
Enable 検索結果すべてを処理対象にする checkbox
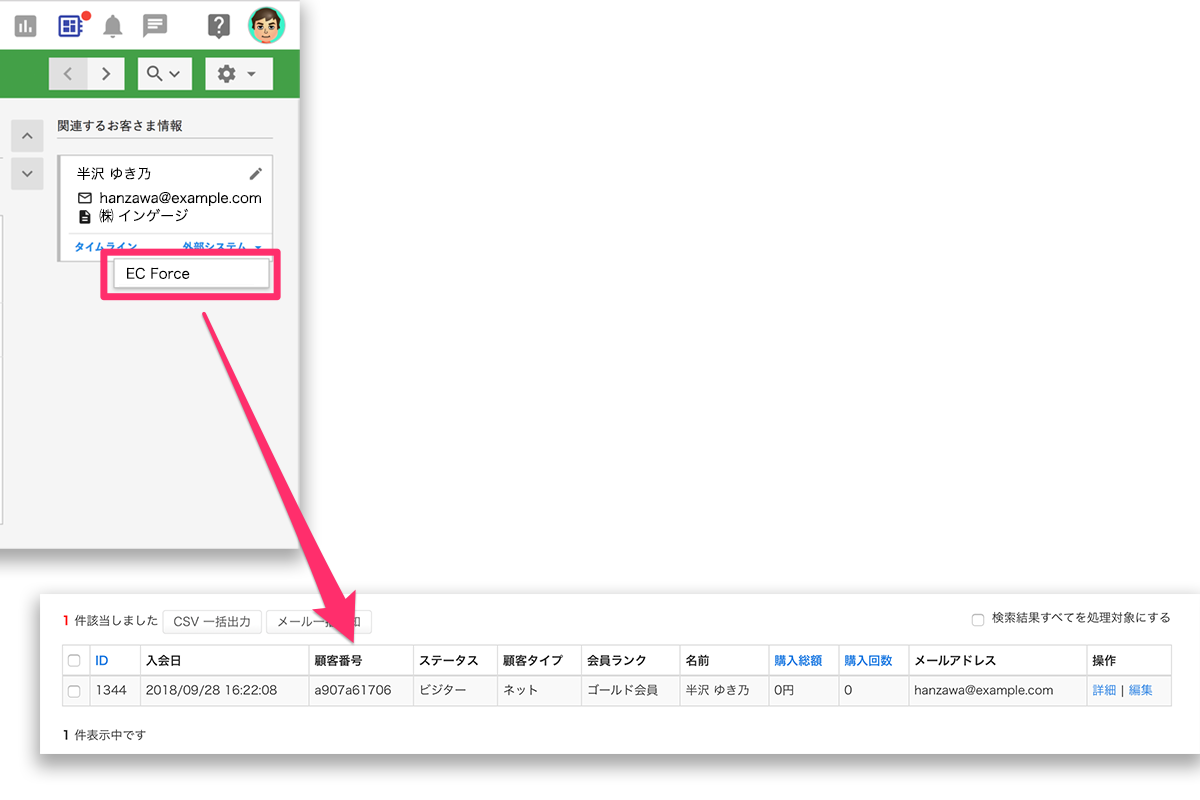click(978, 619)
